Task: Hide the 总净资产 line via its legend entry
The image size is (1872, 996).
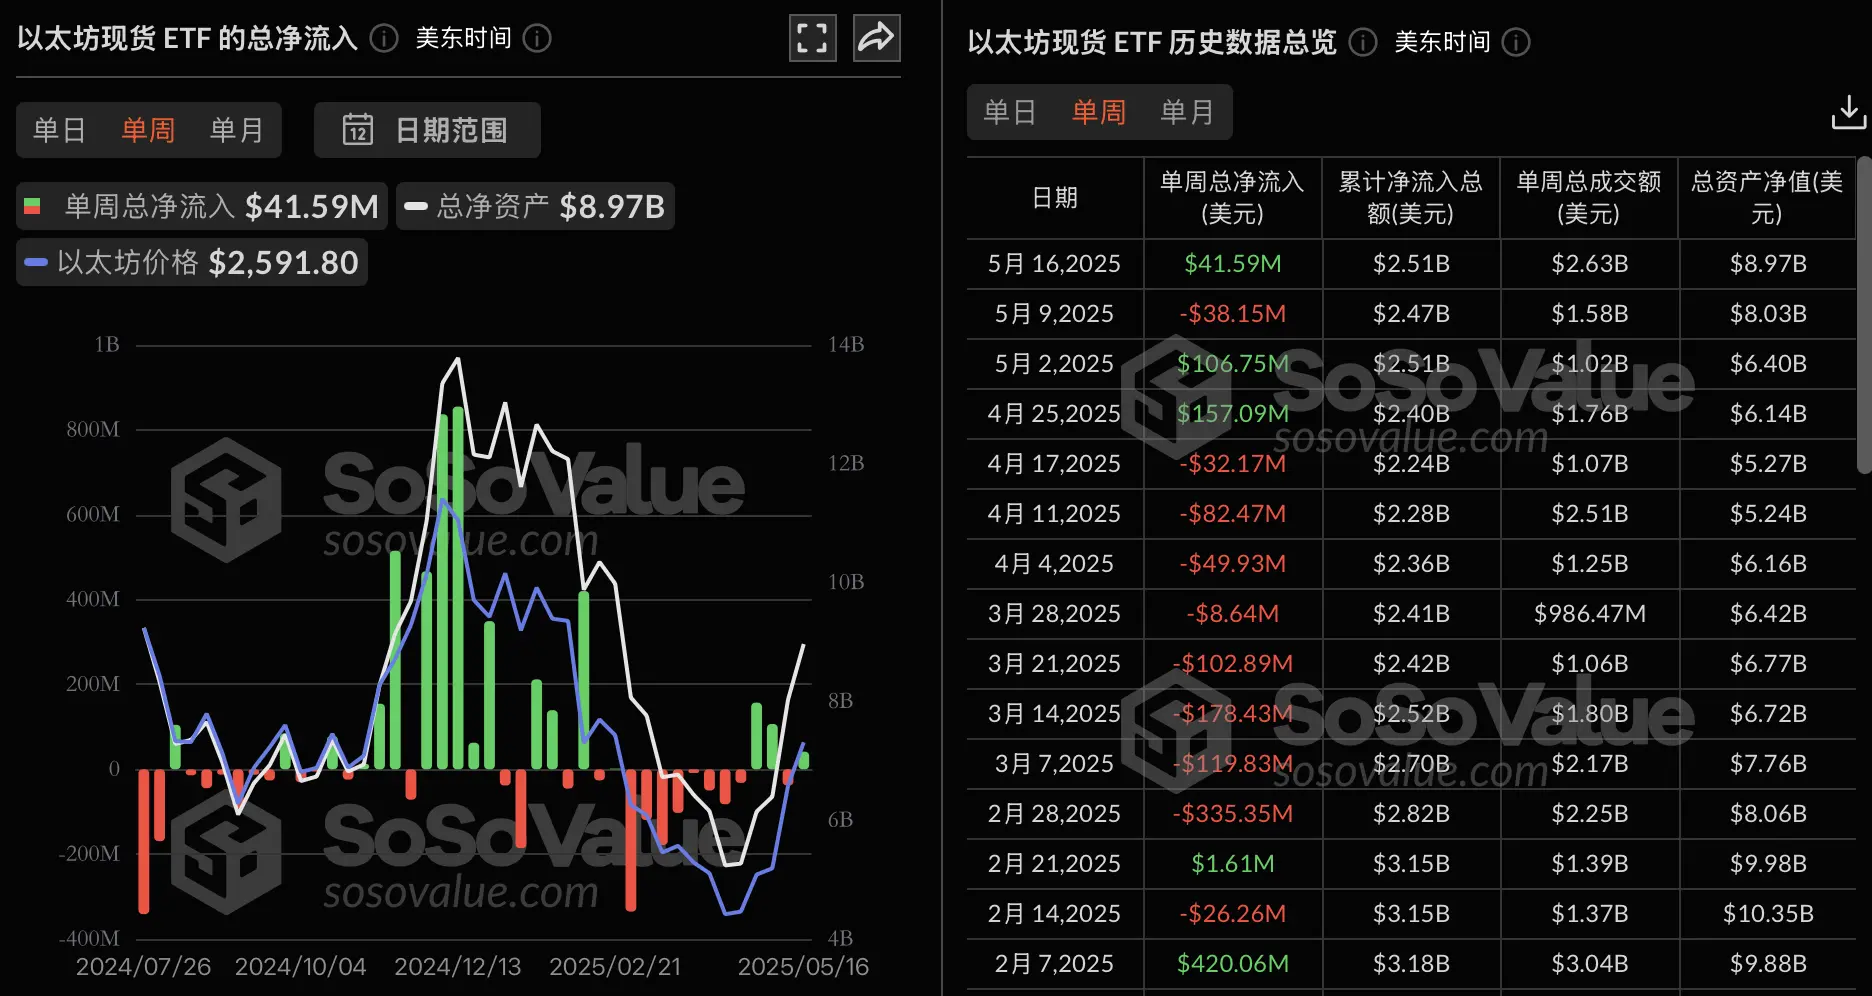Action: (x=535, y=206)
